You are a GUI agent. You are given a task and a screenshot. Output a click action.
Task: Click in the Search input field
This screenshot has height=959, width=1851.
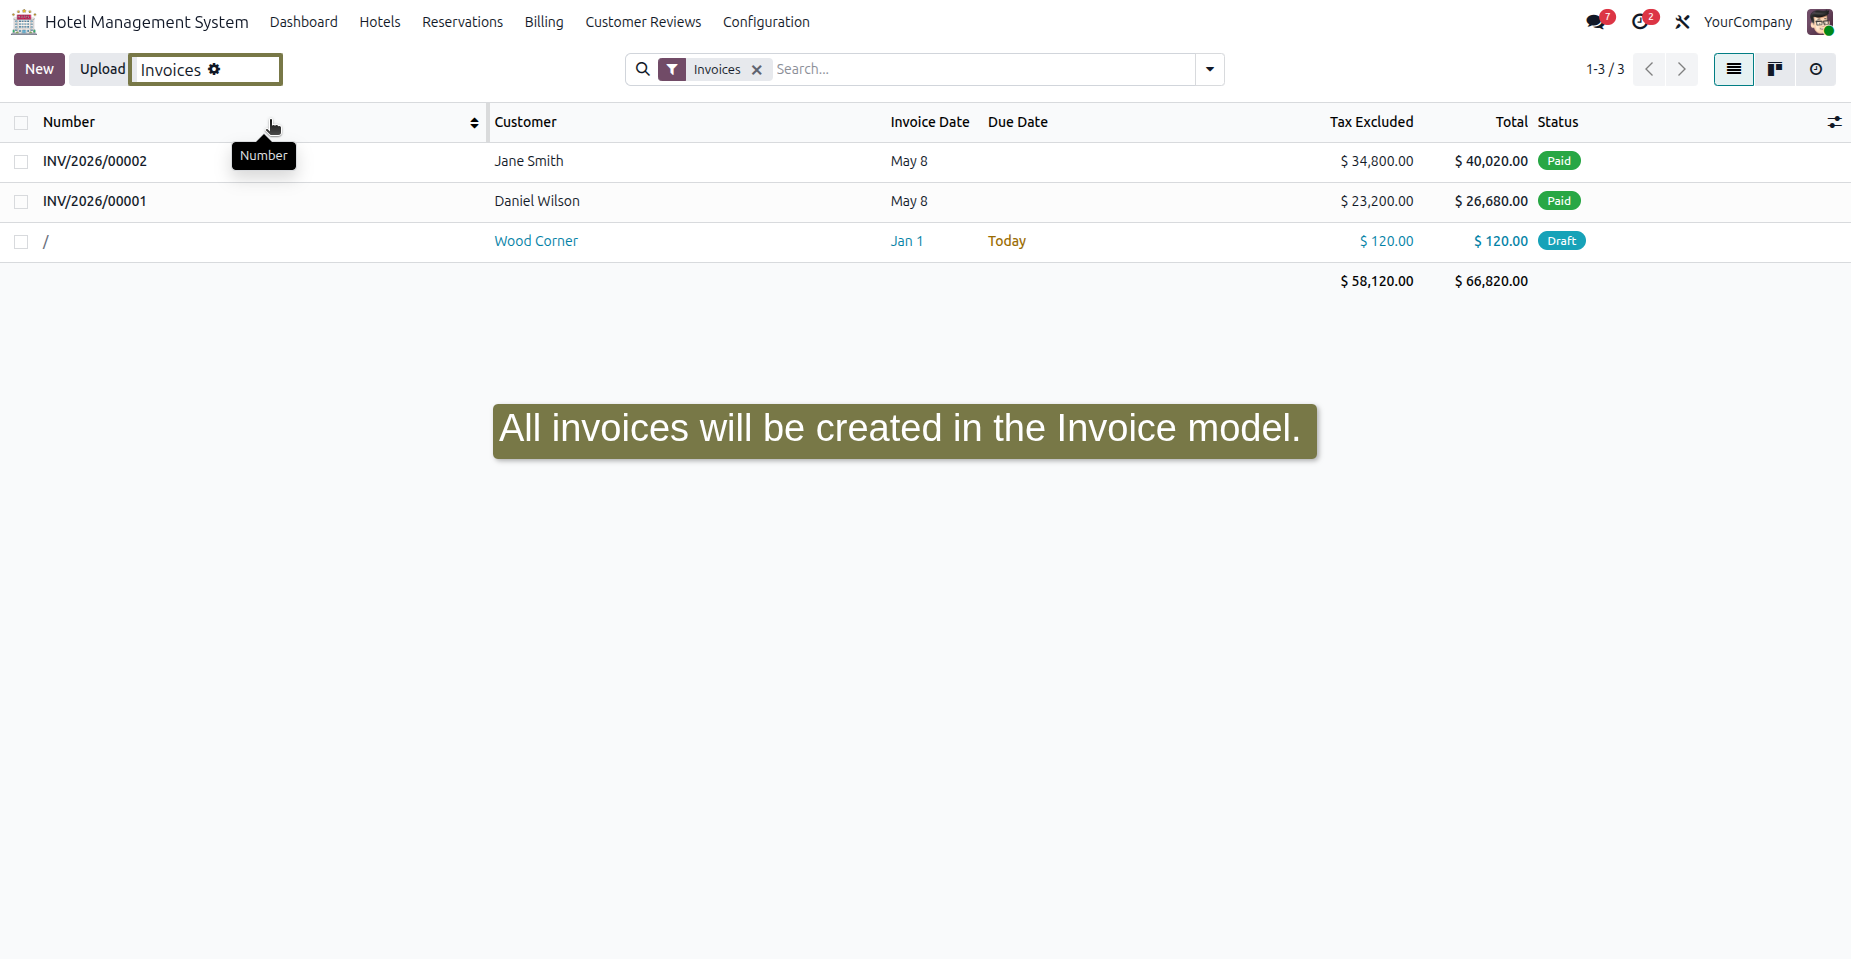983,69
